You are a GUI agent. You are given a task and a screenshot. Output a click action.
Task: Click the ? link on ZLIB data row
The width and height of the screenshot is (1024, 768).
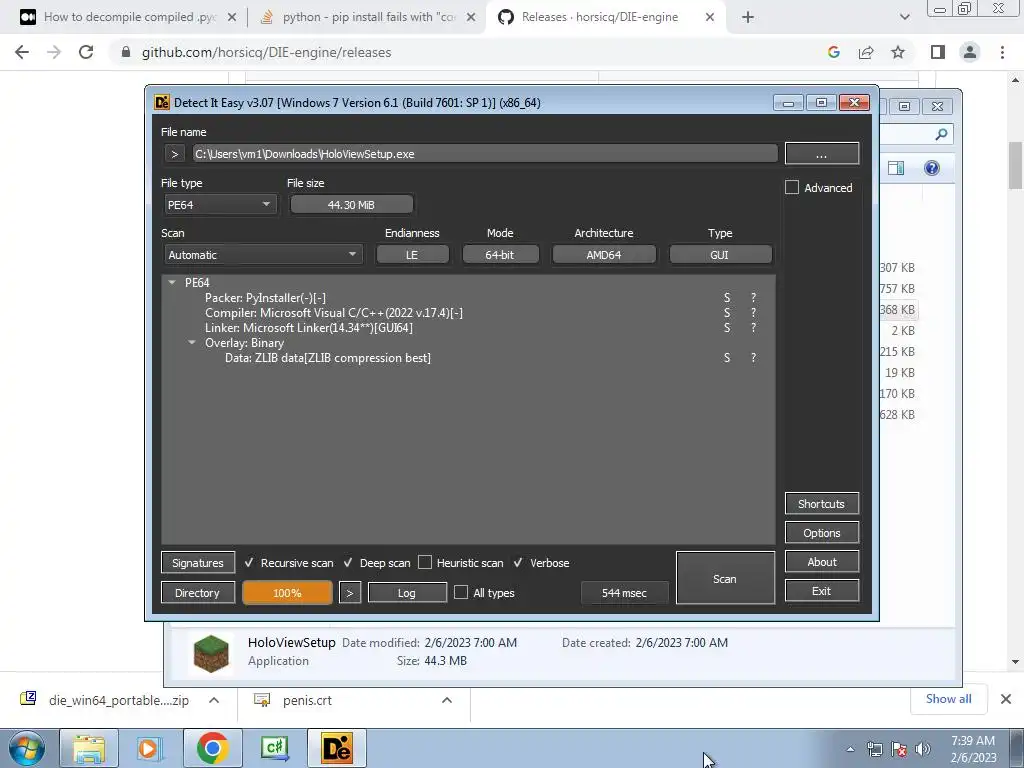(x=753, y=358)
